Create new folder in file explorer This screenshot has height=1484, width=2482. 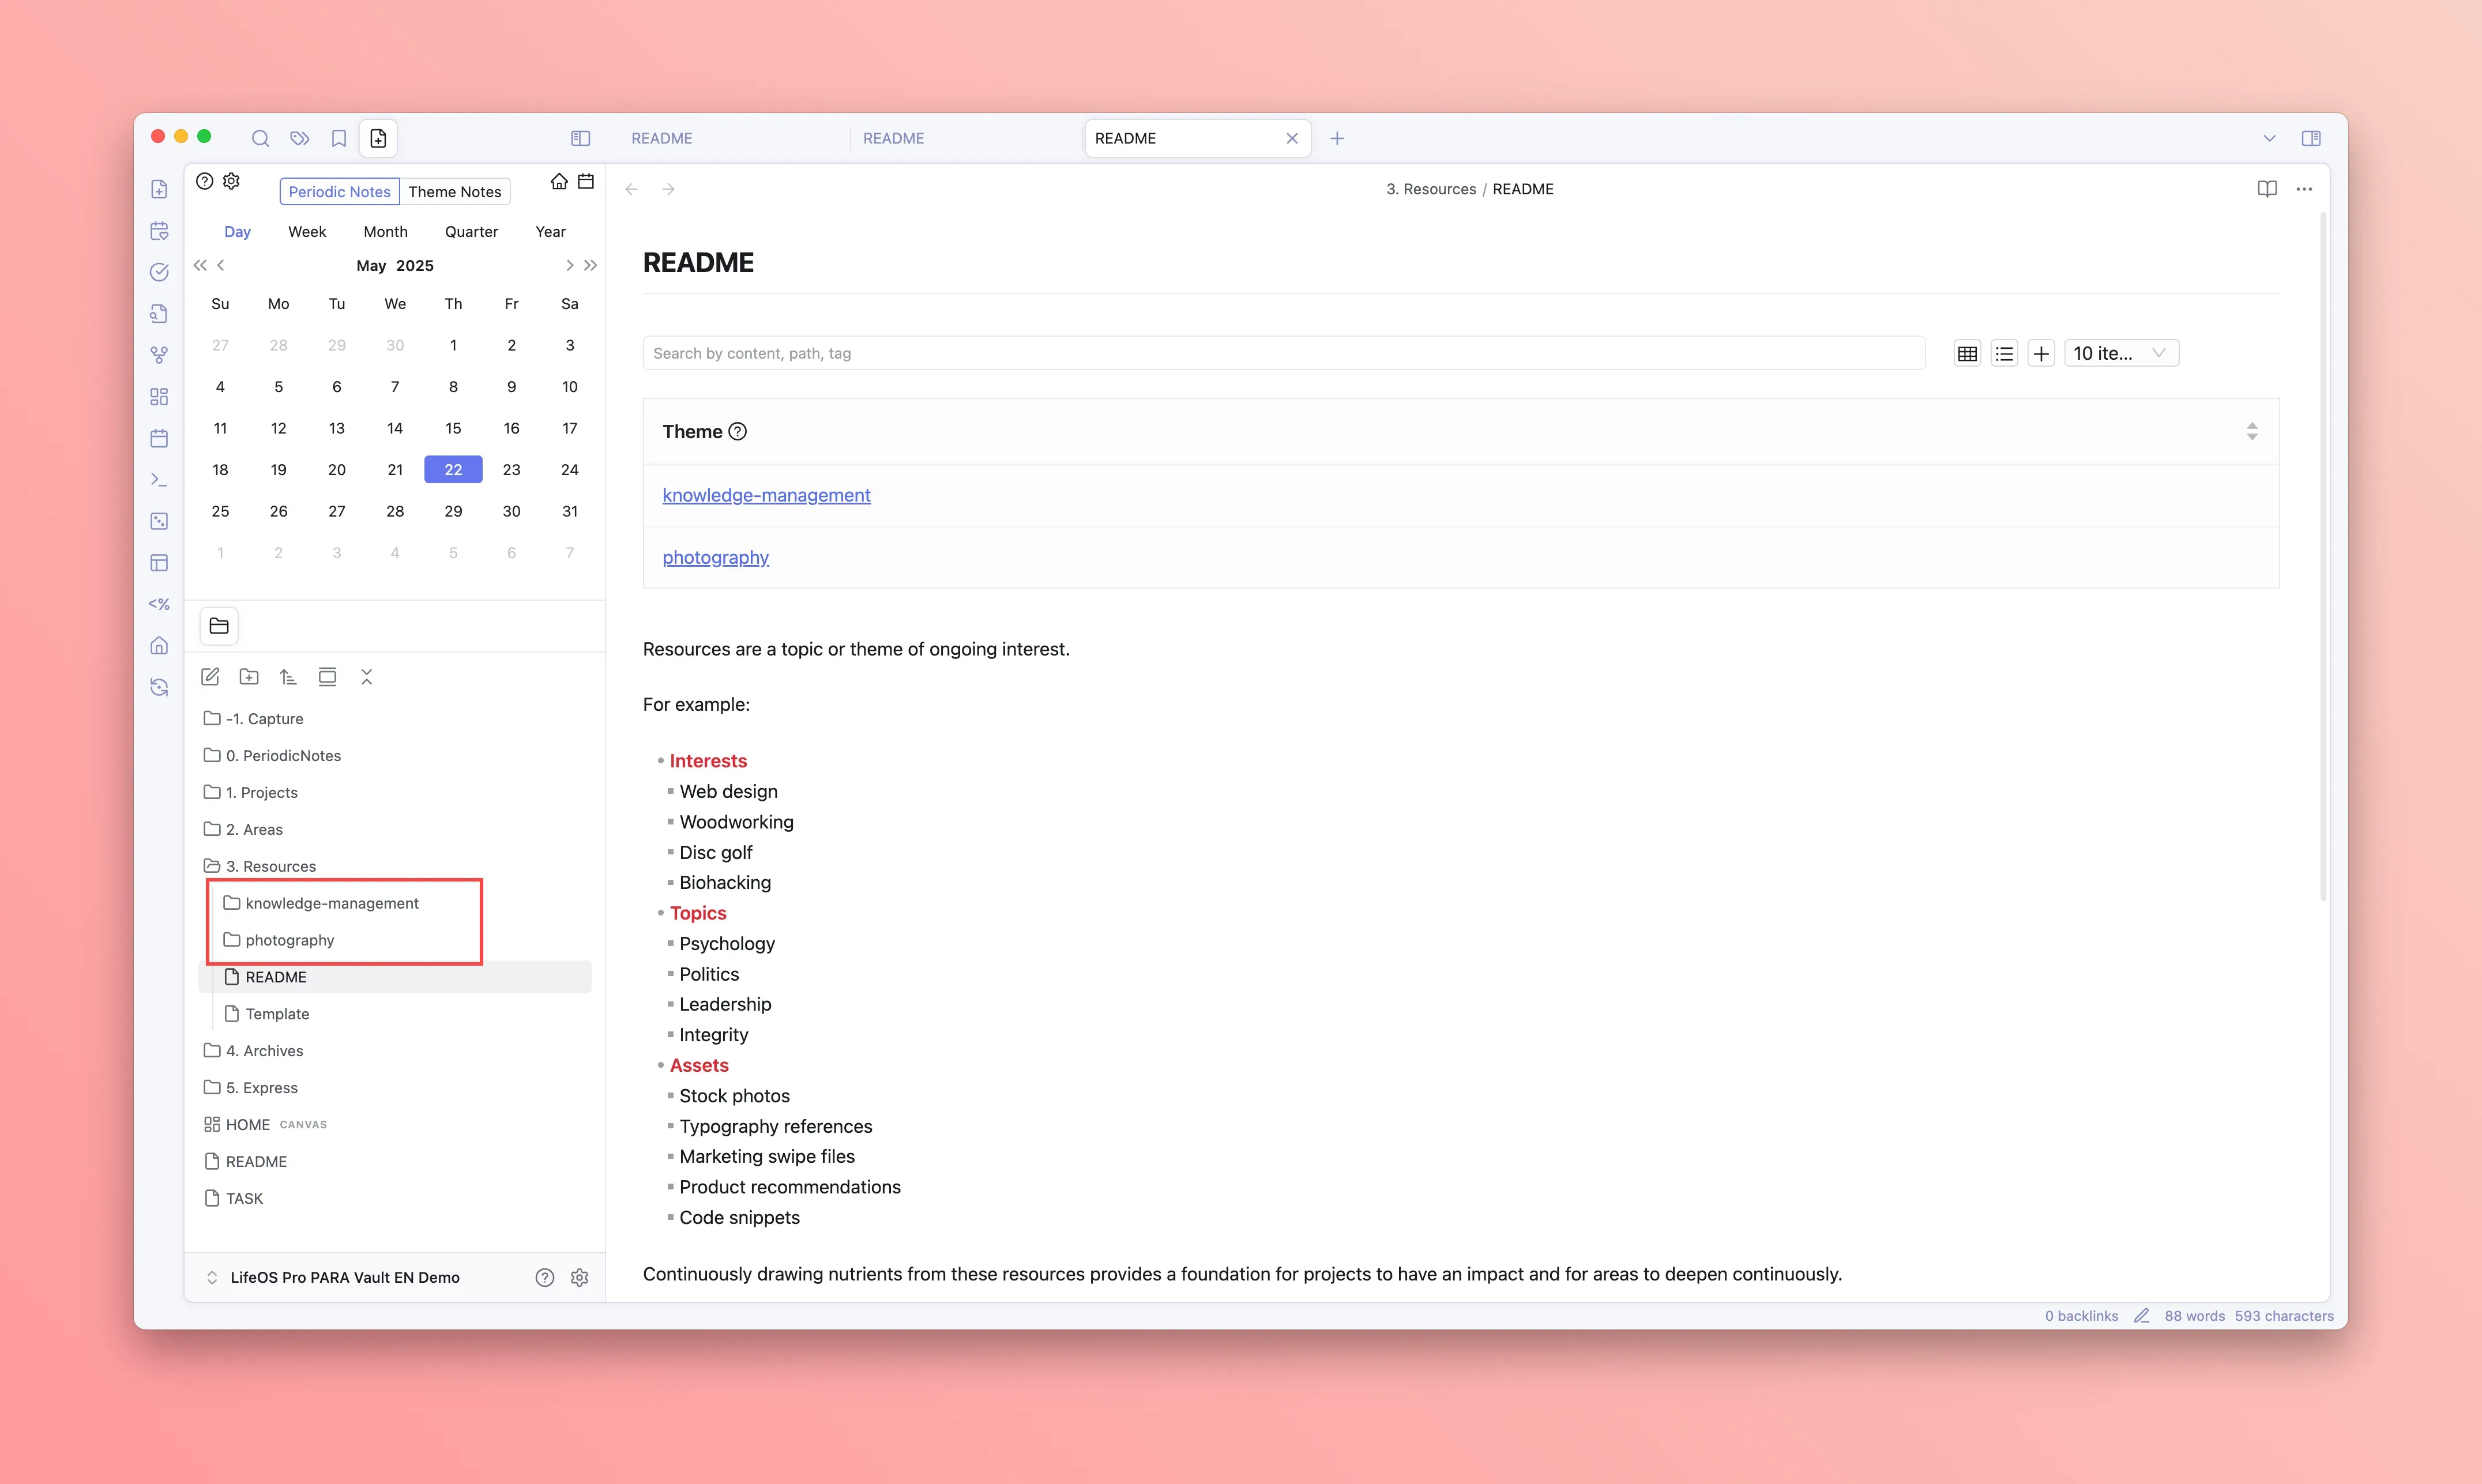(x=249, y=677)
